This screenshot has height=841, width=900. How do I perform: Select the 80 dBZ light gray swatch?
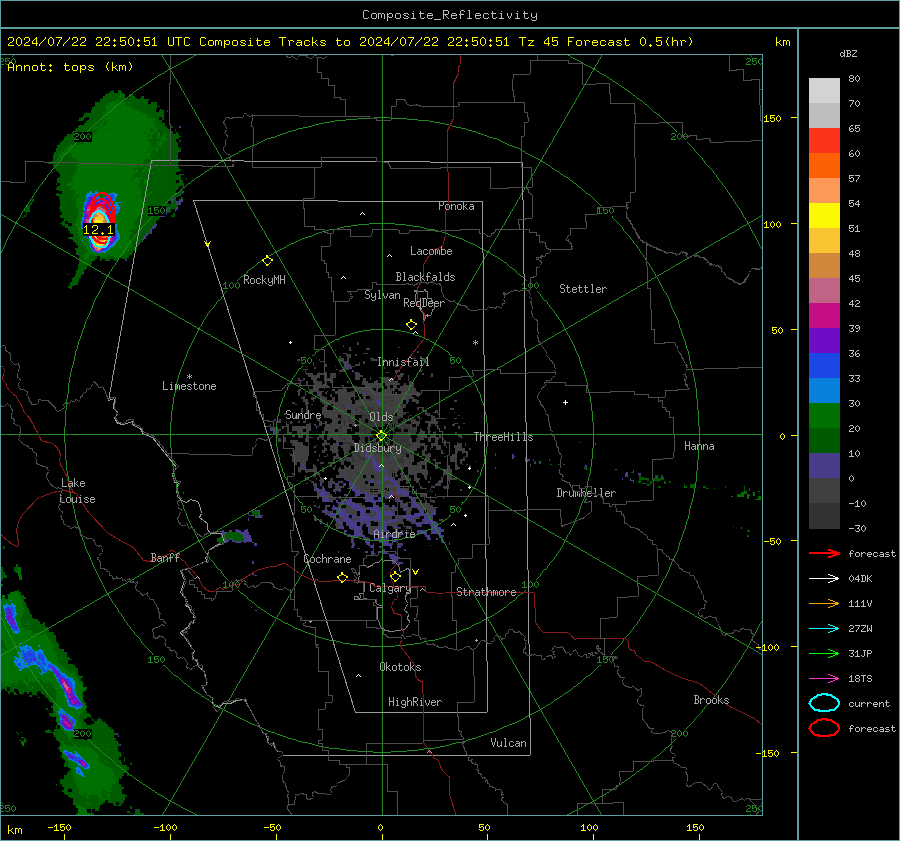824,91
